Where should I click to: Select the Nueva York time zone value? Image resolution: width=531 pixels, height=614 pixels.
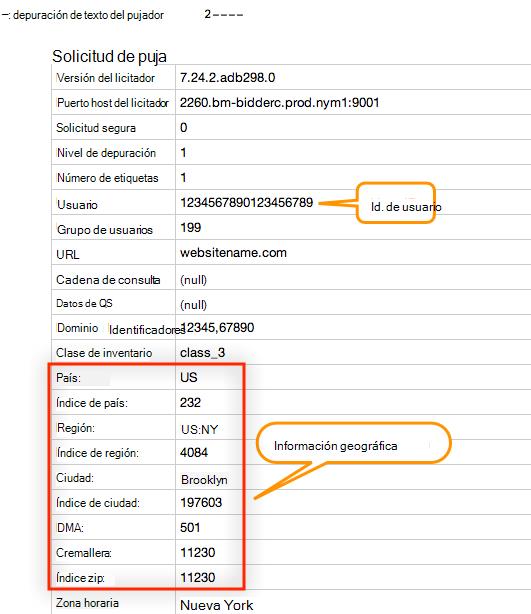point(217,605)
